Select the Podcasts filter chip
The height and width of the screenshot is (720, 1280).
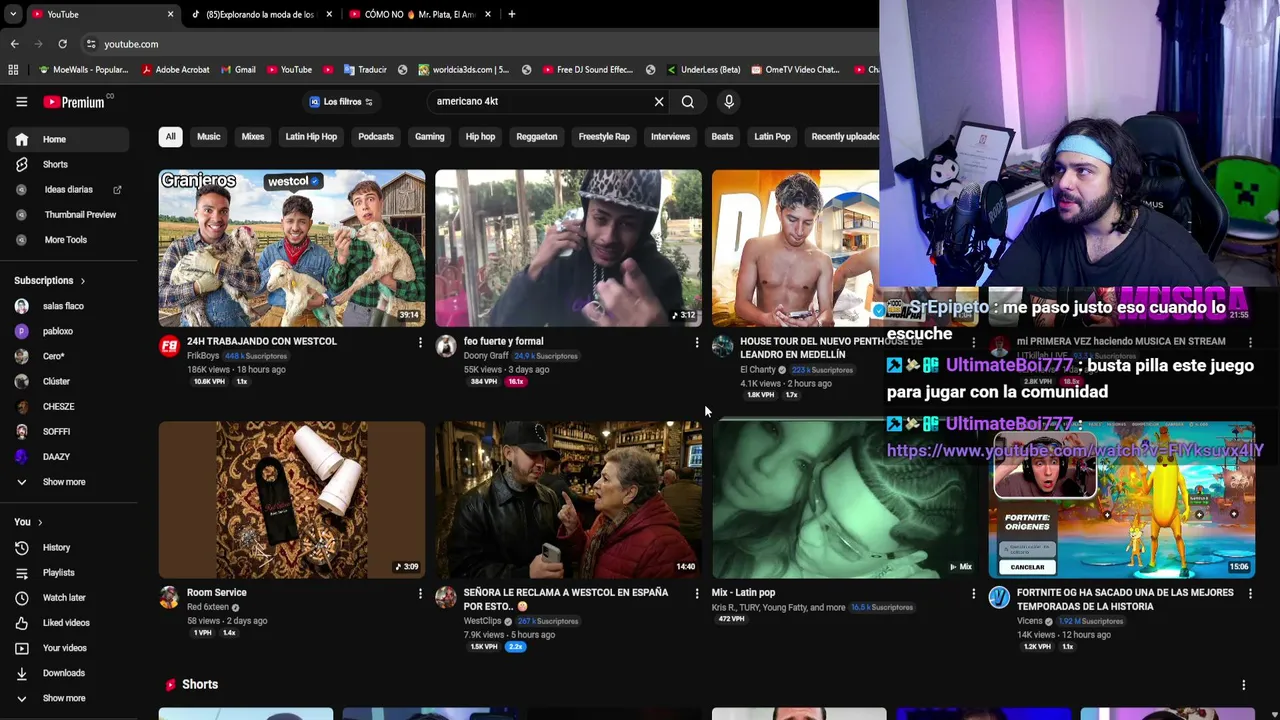pyautogui.click(x=376, y=136)
